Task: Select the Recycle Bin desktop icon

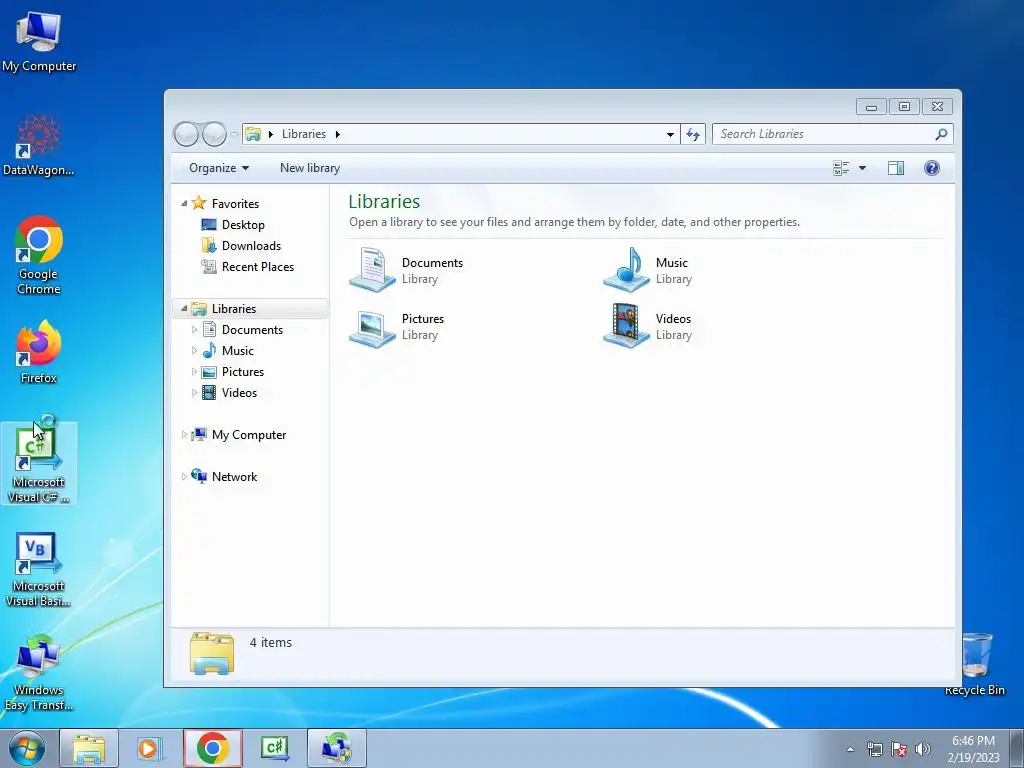Action: [x=974, y=664]
